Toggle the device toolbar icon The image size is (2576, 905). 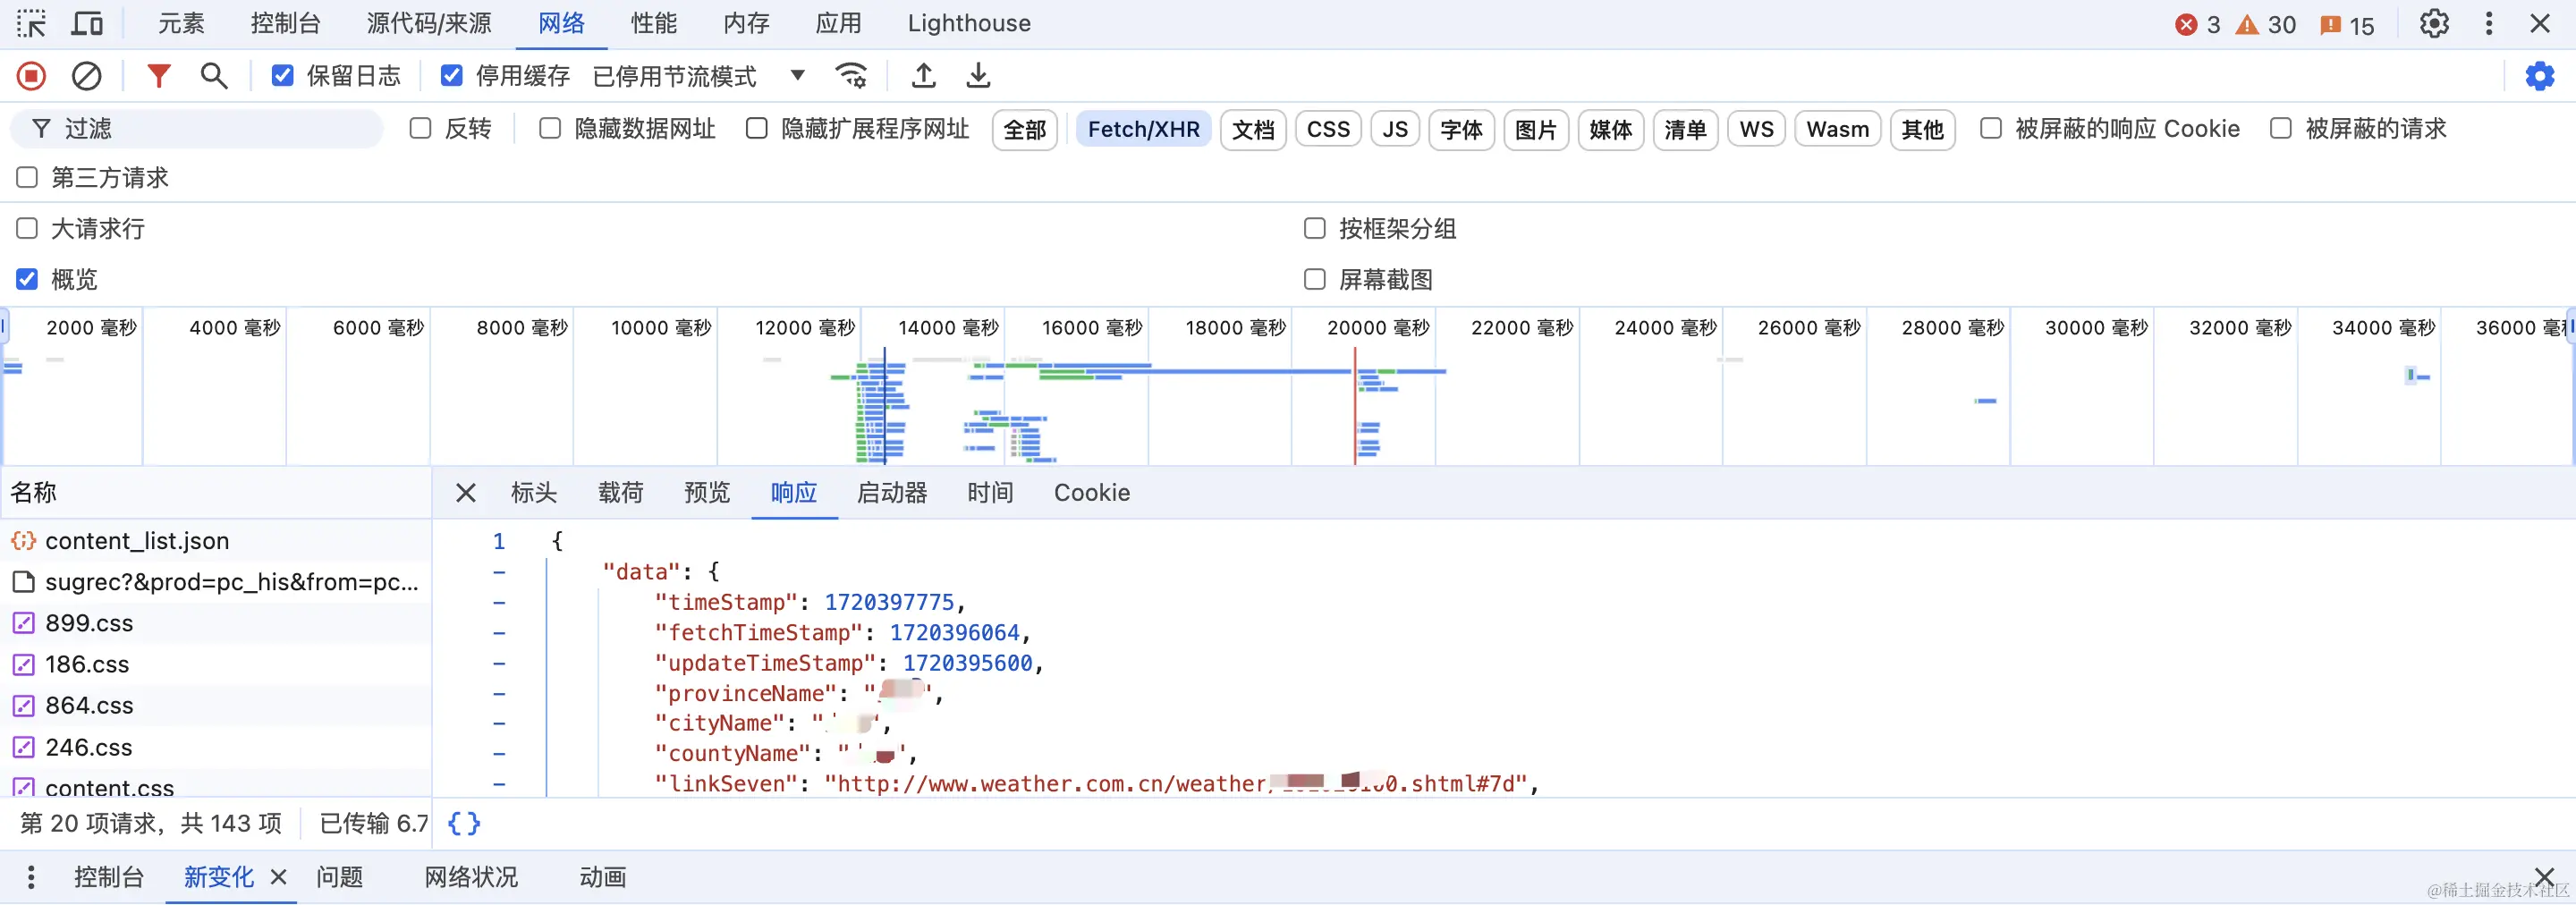coord(87,23)
